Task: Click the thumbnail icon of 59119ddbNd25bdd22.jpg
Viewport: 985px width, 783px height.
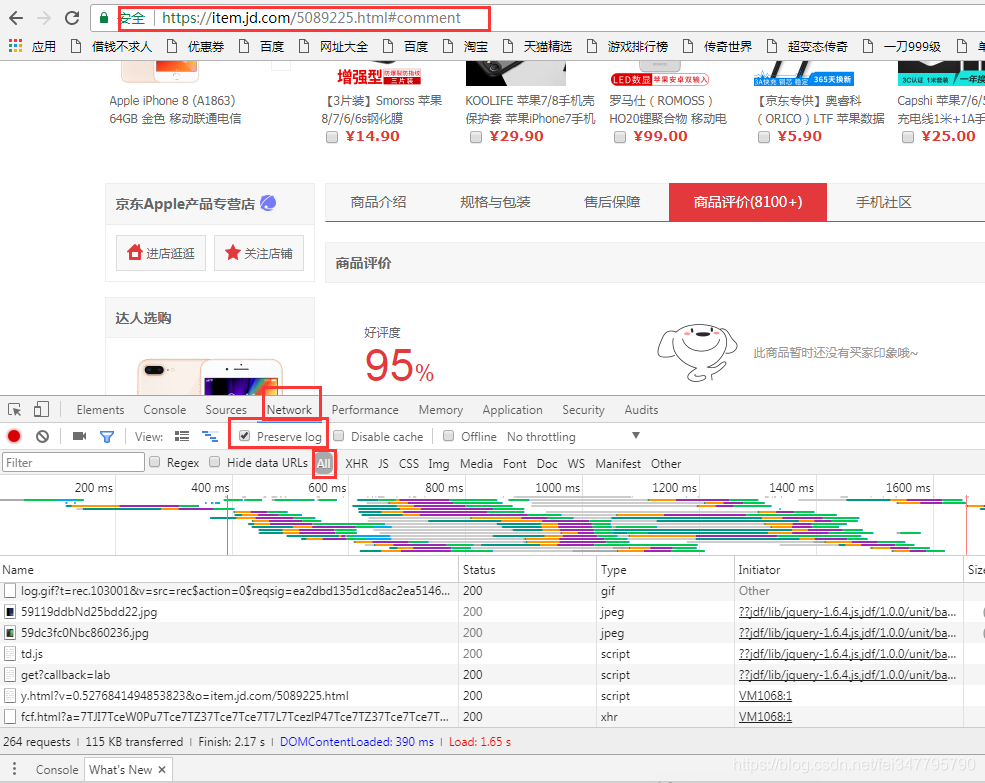Action: [x=10, y=611]
